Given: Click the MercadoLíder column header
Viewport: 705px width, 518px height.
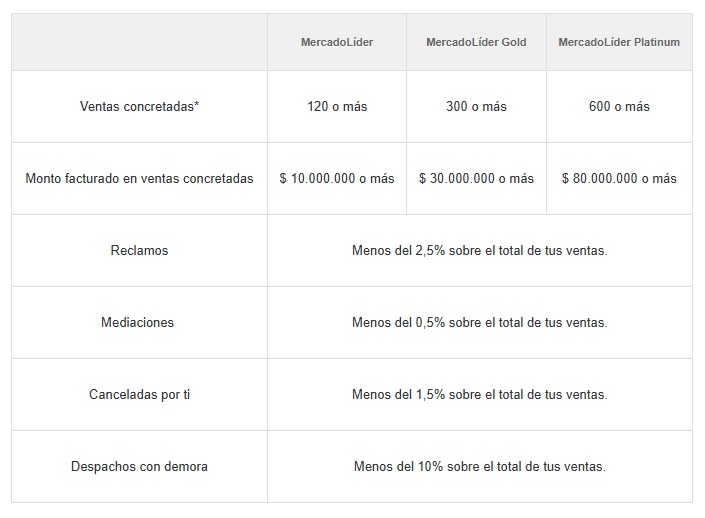Looking at the screenshot, I should (337, 42).
